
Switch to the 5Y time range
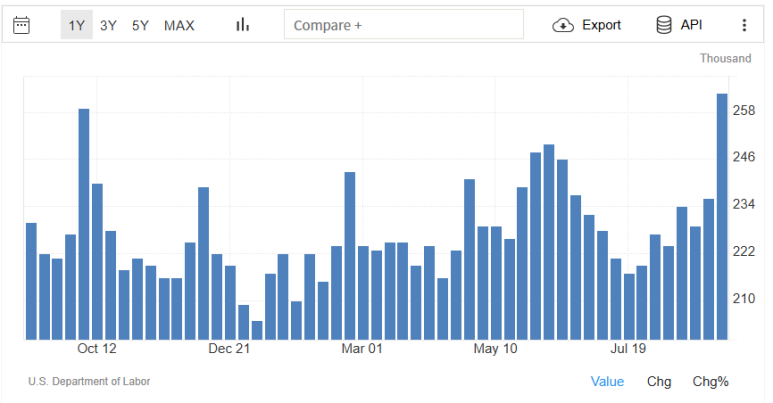(x=140, y=25)
